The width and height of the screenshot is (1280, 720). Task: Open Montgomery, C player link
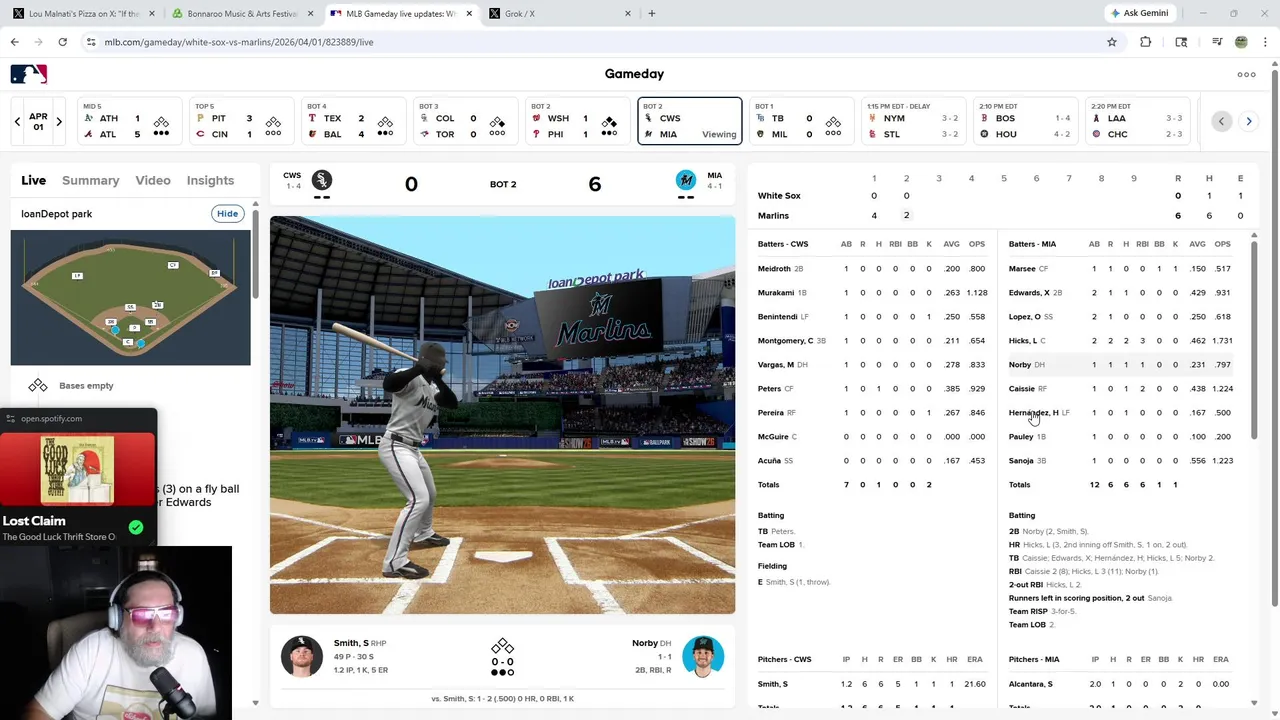[785, 341]
